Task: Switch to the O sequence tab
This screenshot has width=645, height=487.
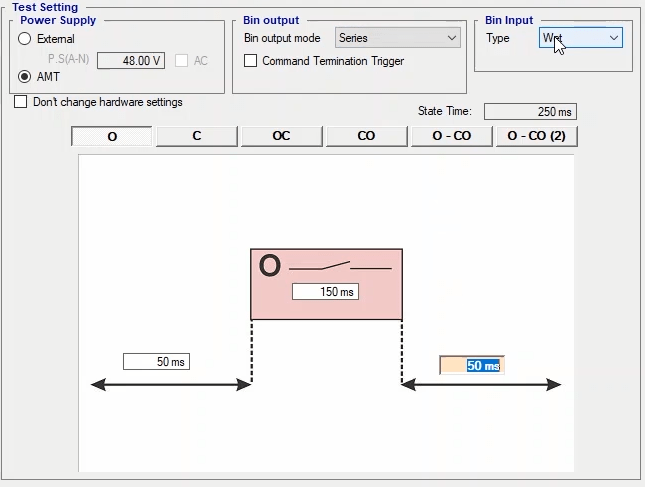Action: click(112, 136)
